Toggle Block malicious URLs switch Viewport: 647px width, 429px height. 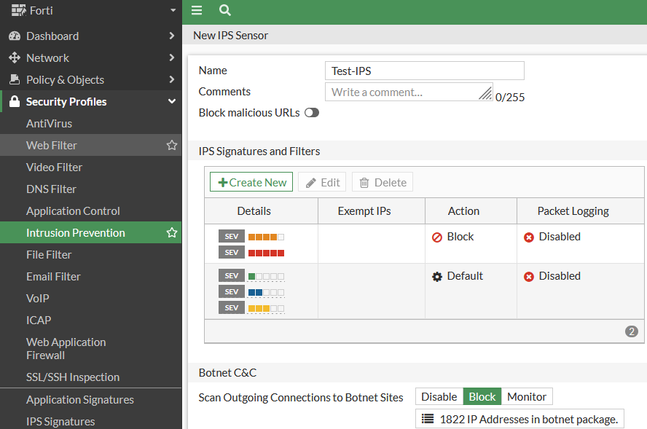pyautogui.click(x=312, y=113)
